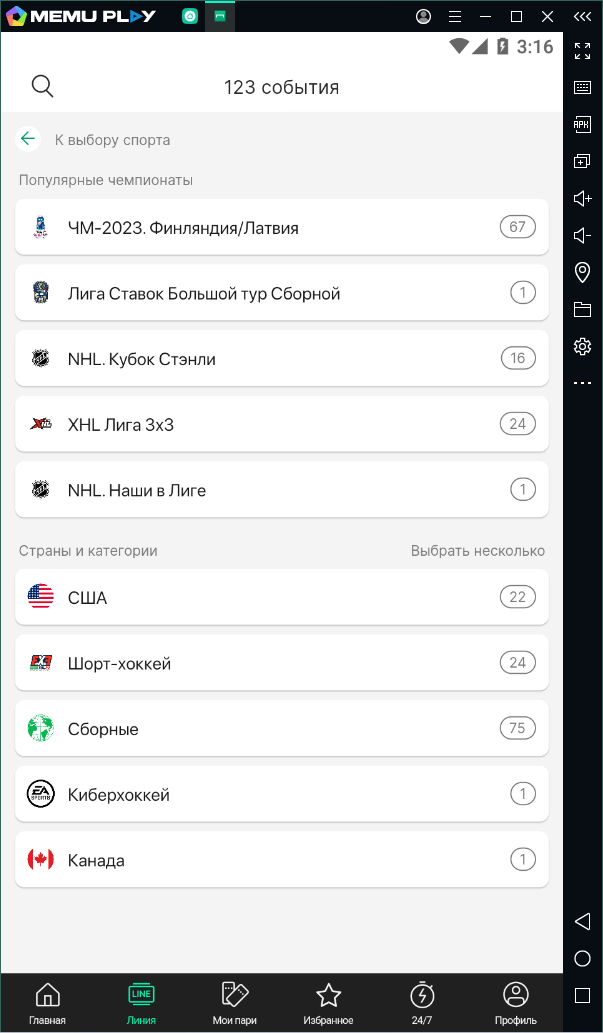Viewport: 603px width, 1033px height.
Task: Click MEmu volume up icon
Action: pyautogui.click(x=582, y=198)
